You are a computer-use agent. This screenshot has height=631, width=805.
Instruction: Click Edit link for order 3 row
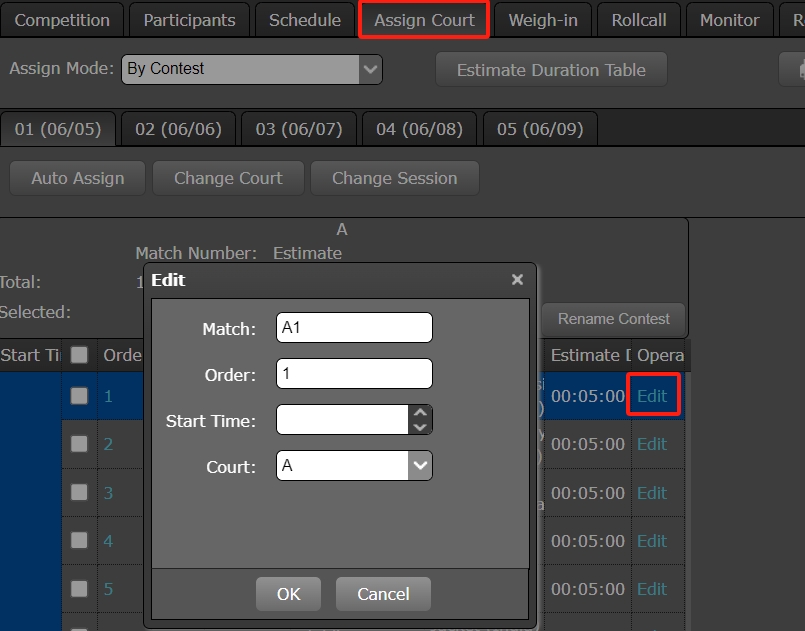pos(652,493)
